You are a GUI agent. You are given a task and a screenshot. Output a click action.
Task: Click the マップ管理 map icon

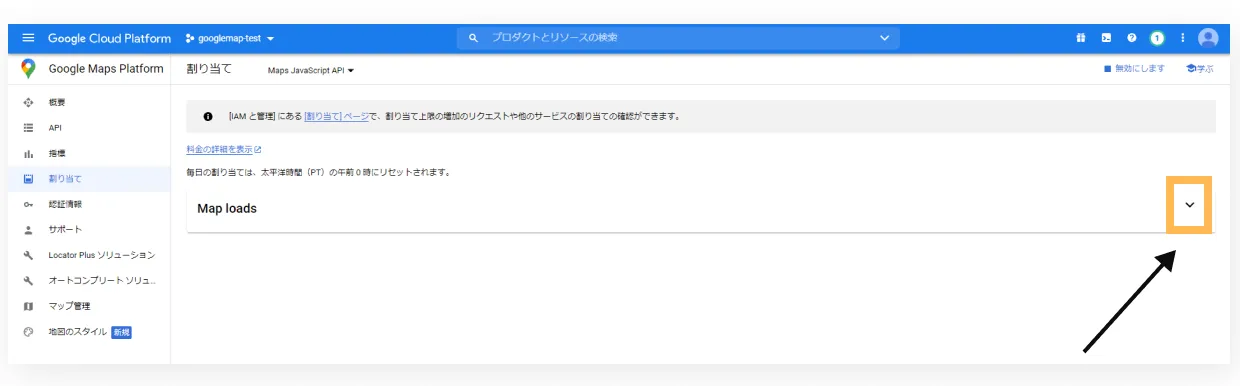(x=28, y=306)
